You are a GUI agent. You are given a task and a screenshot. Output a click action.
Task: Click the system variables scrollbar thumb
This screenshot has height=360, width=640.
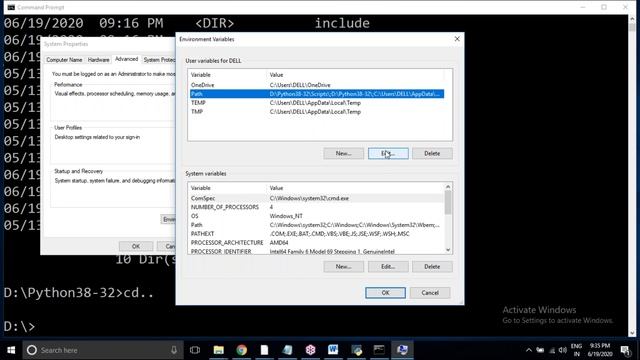448,203
